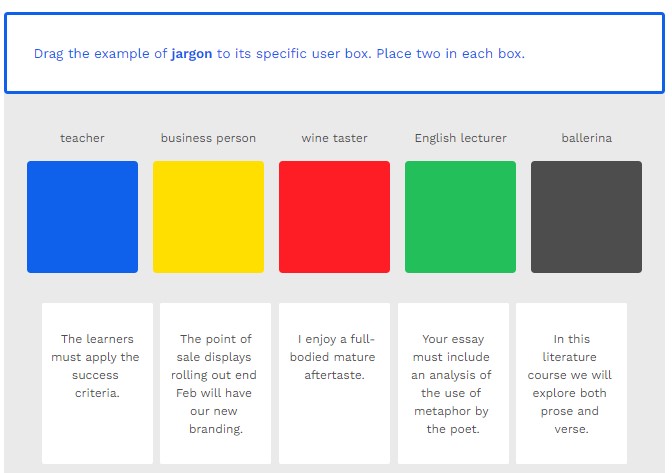Click the 'business person' label

pos(208,138)
